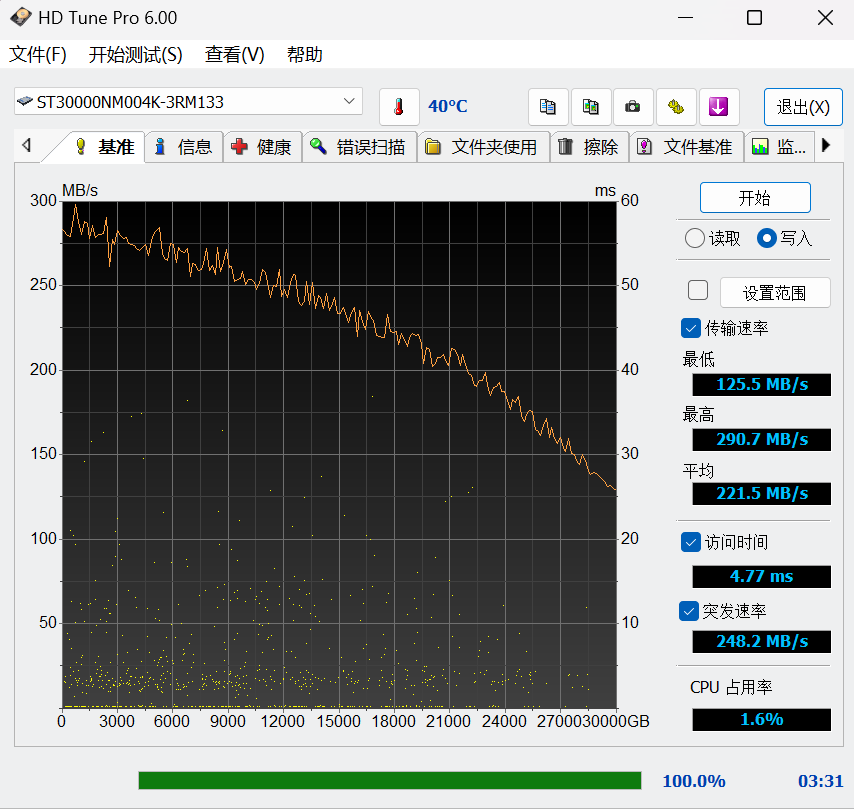The height and width of the screenshot is (809, 854).
Task: Click the thermometer temperature icon
Action: coord(399,107)
